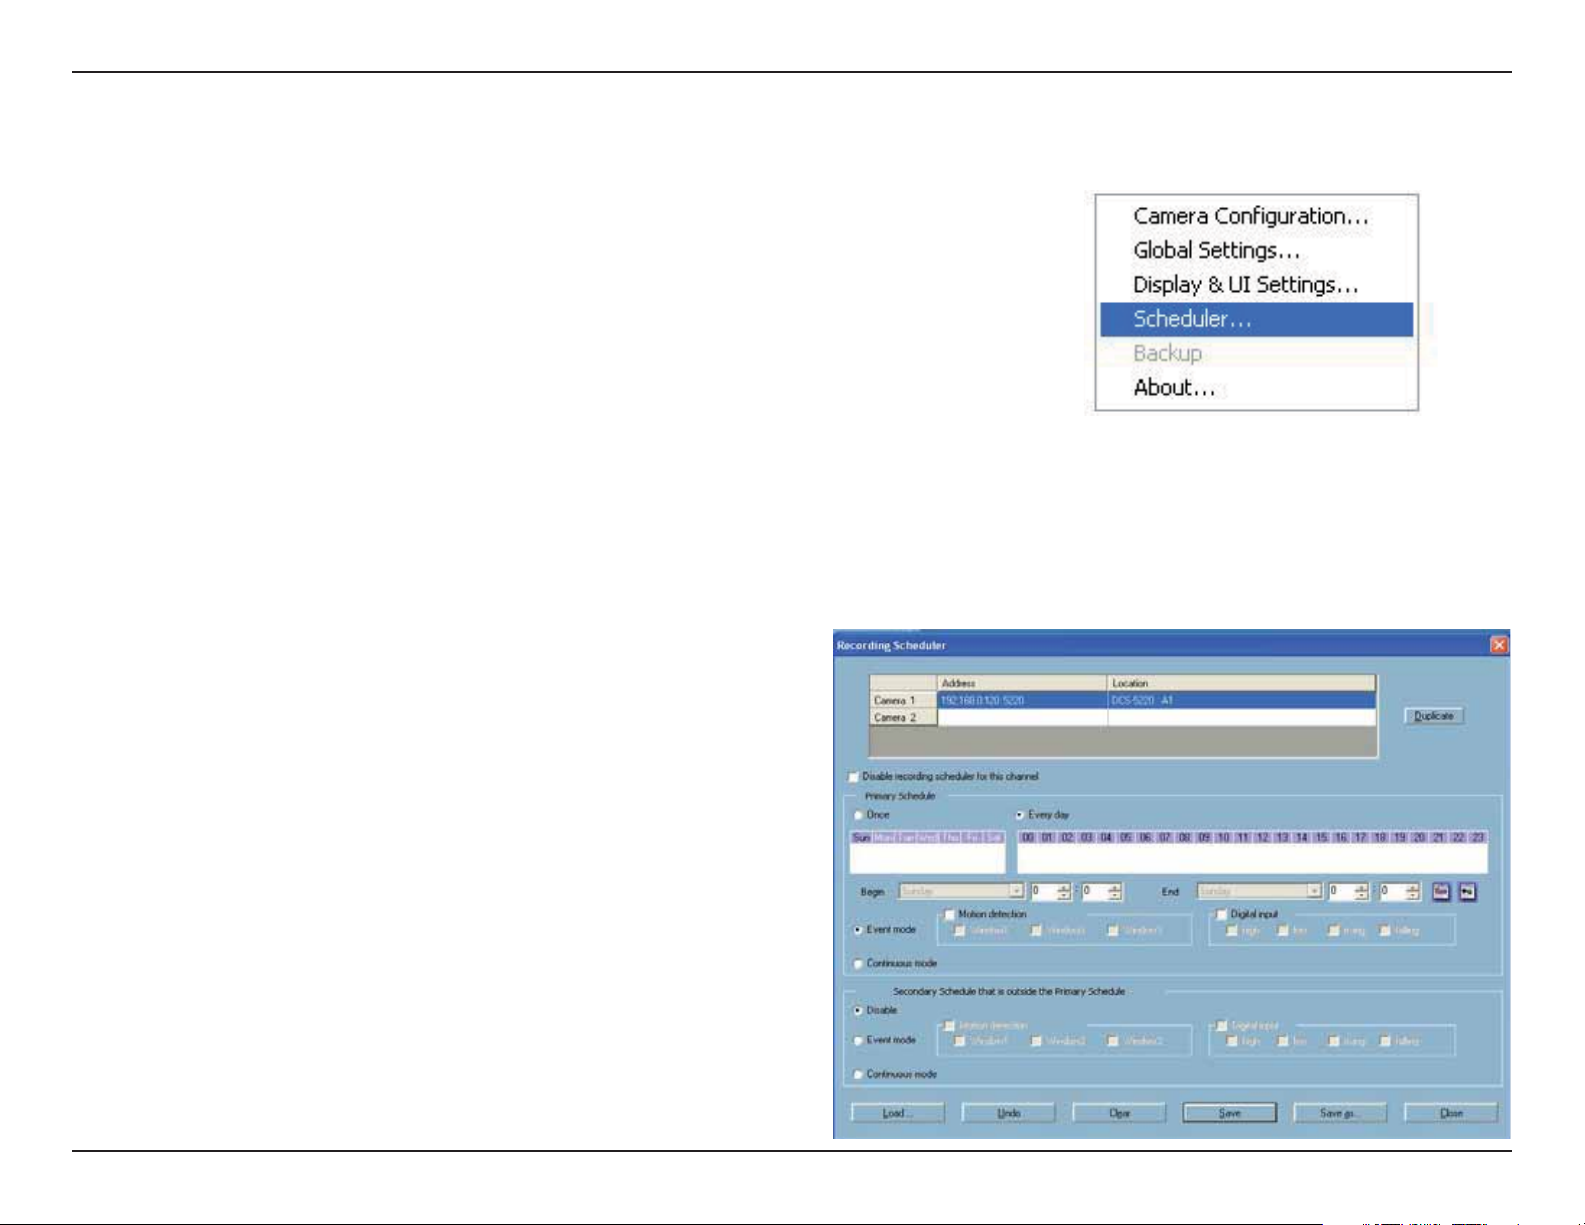Screen dimensions: 1585x1225
Task: Select Disable for the Secondary Schedule
Action: tap(858, 1010)
